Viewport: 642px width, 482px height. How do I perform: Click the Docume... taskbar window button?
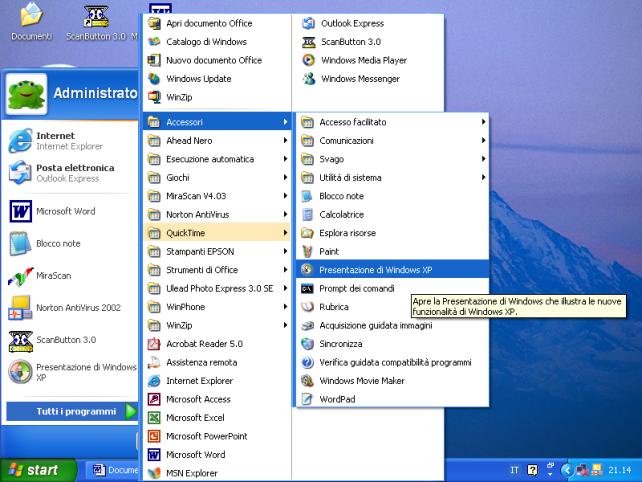113,470
